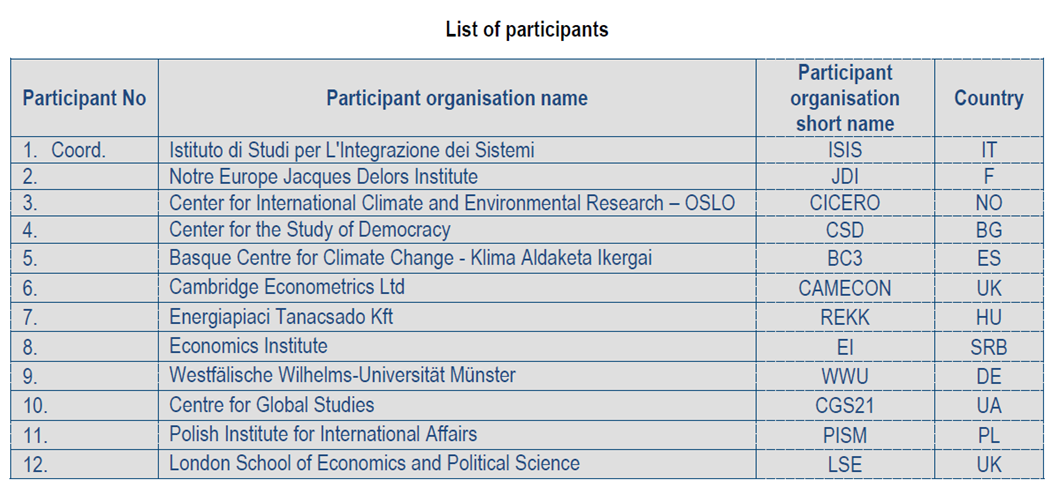The width and height of the screenshot is (1051, 486).
Task: Select the 'Notre Europe Jacques Delors Institute' cell
Action: point(323,177)
